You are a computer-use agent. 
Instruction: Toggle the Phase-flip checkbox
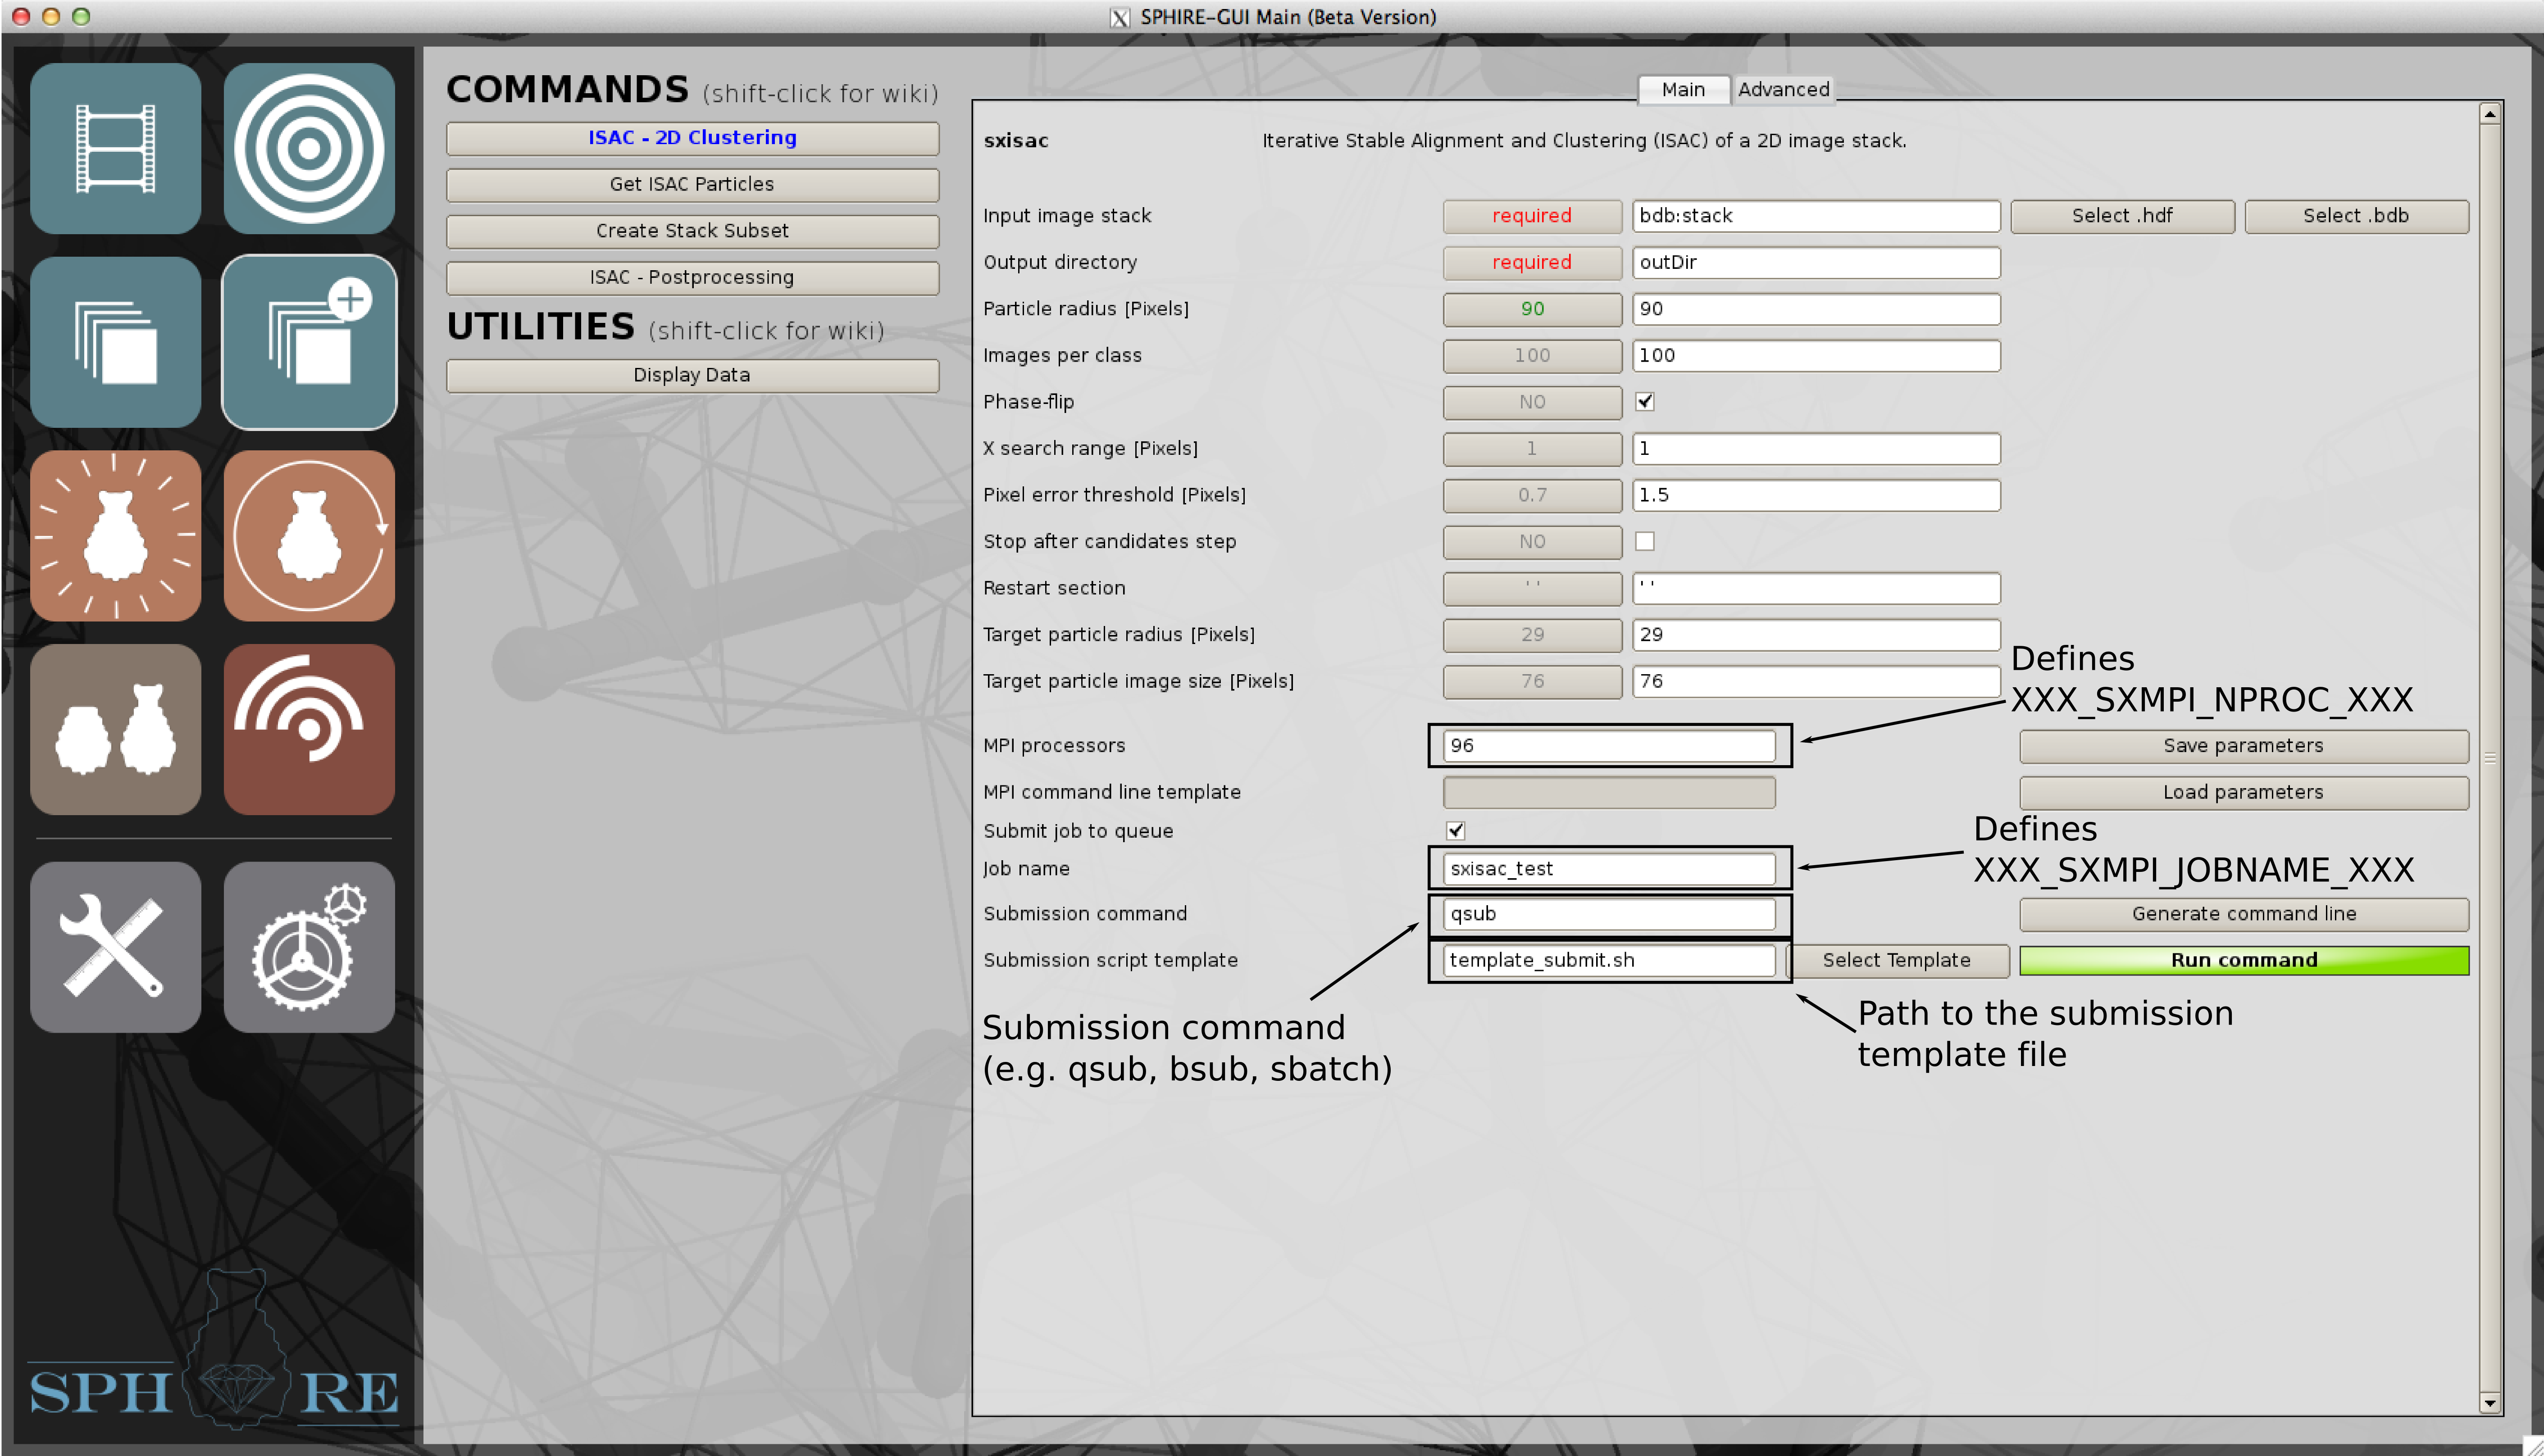1645,402
